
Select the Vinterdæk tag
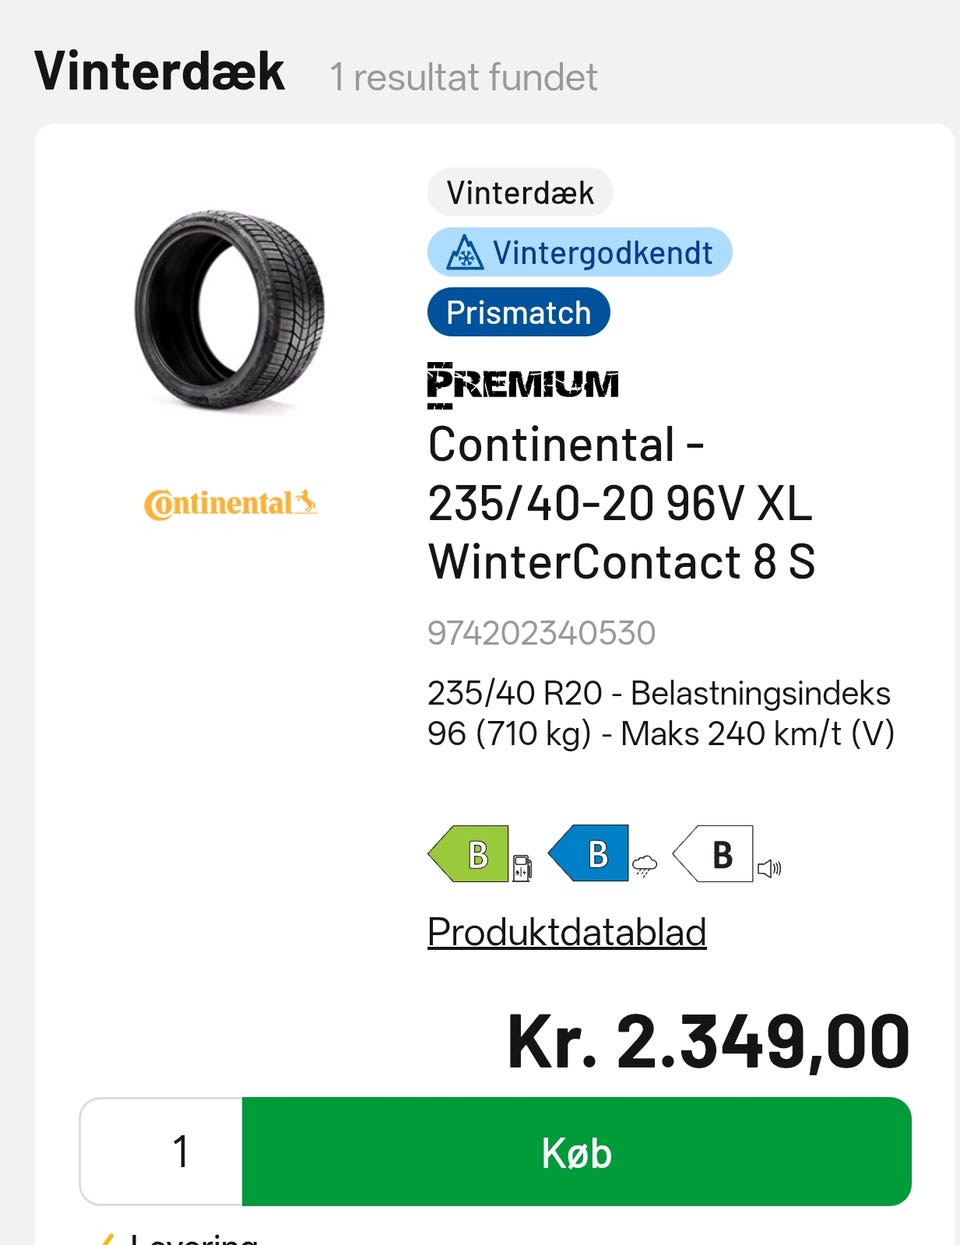[x=520, y=192]
